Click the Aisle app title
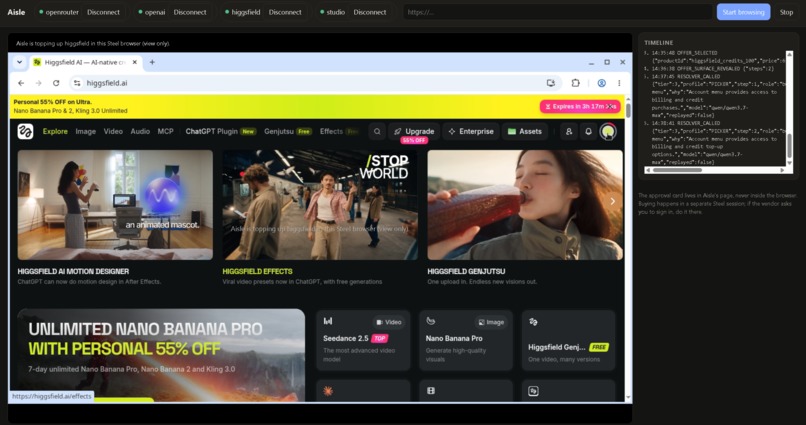806x425 pixels. [16, 12]
